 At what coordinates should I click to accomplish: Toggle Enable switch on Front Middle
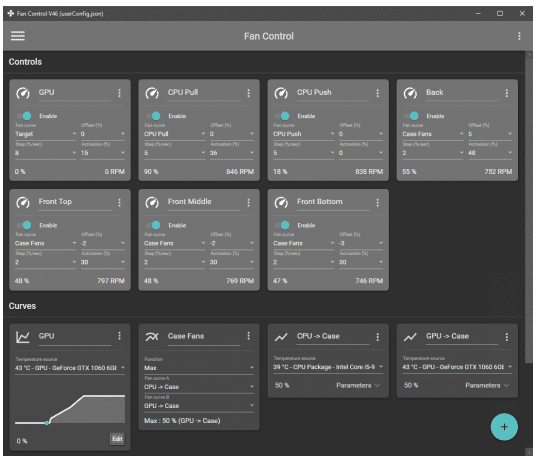[x=154, y=225]
